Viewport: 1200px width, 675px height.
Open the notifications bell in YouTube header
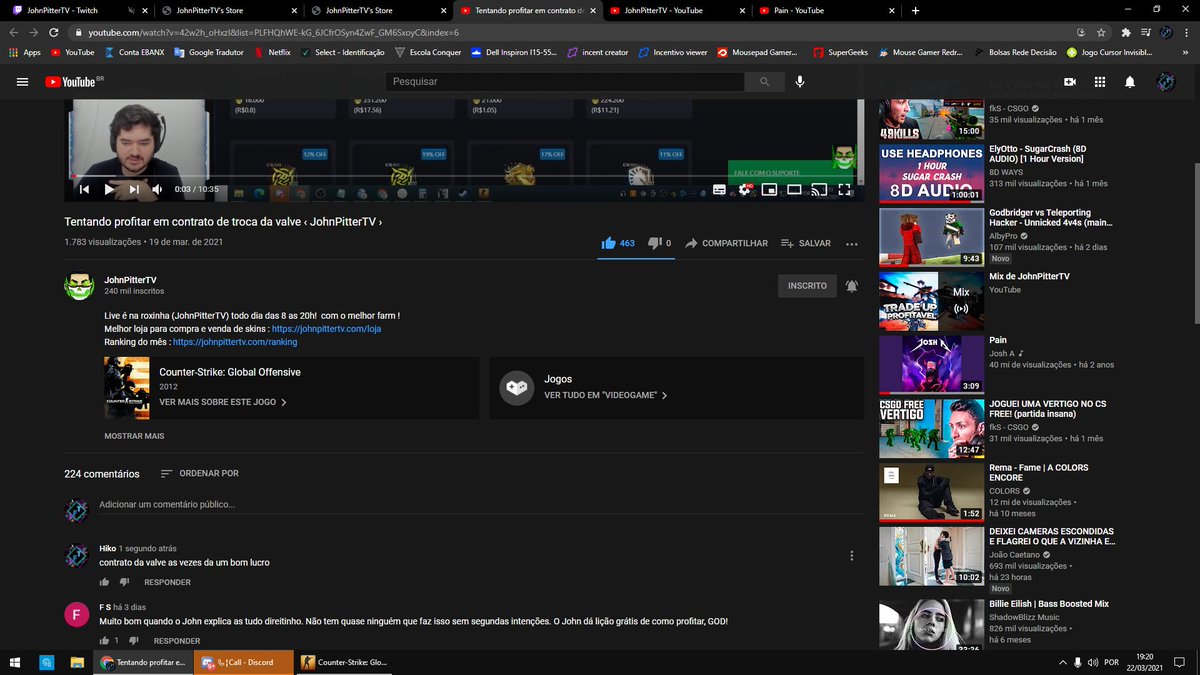(x=1130, y=82)
